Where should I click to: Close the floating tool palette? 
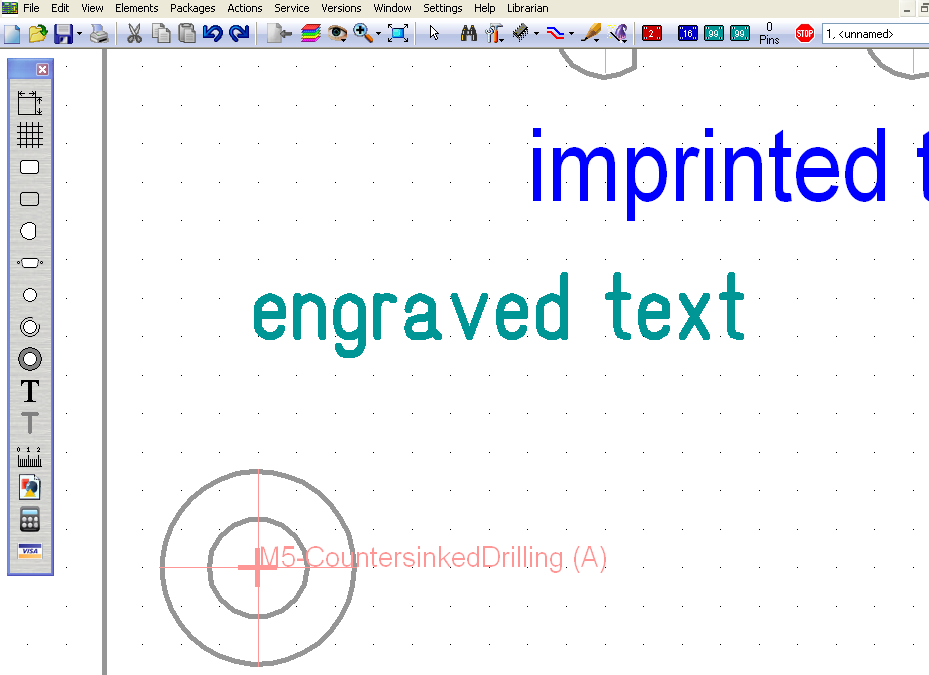42,70
